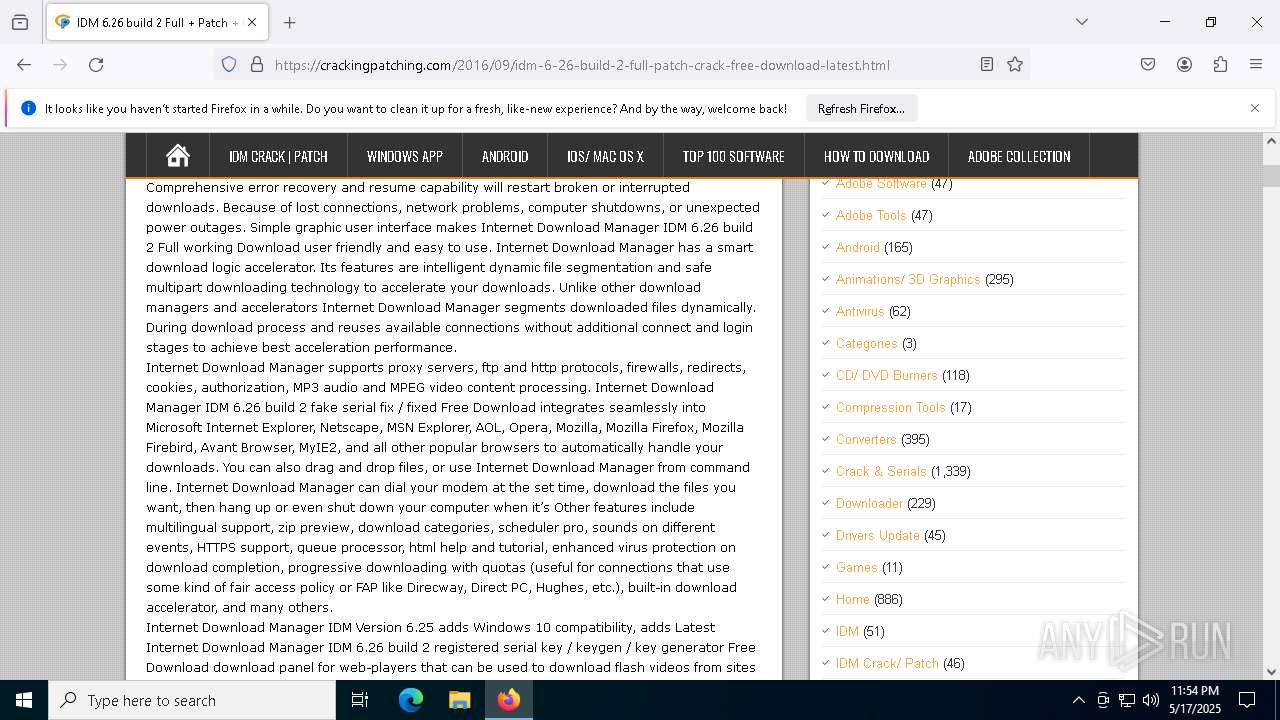Screen dimensions: 1280x720
Task: Open the CD/ DVD Burners category
Action: [x=887, y=375]
